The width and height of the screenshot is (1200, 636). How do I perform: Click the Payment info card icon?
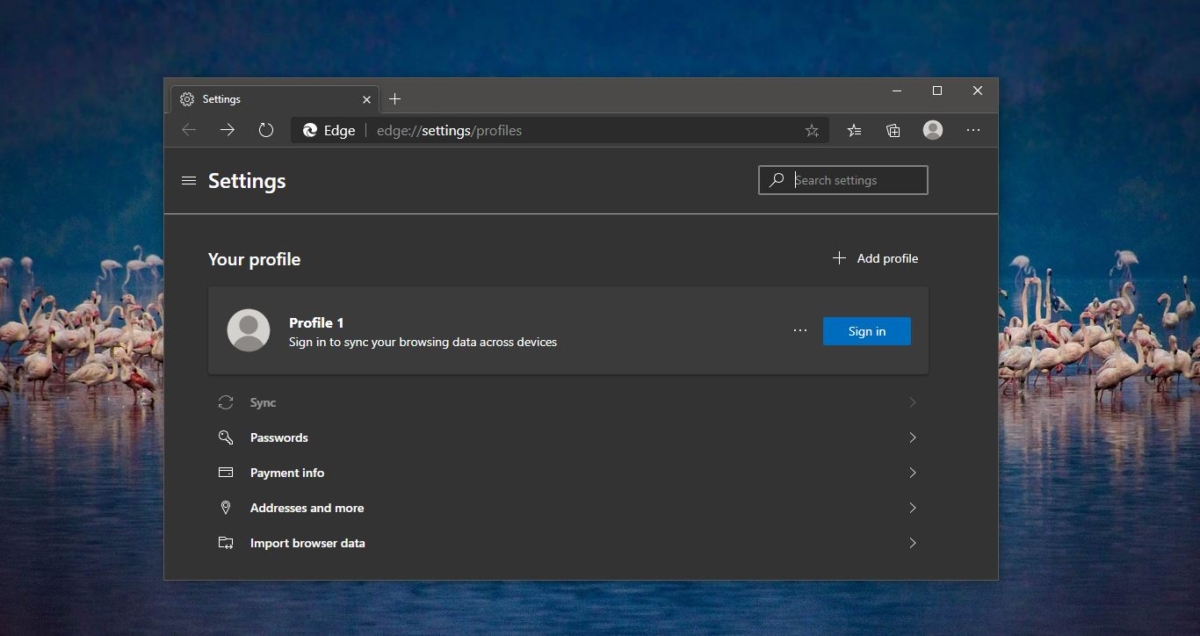[x=225, y=472]
